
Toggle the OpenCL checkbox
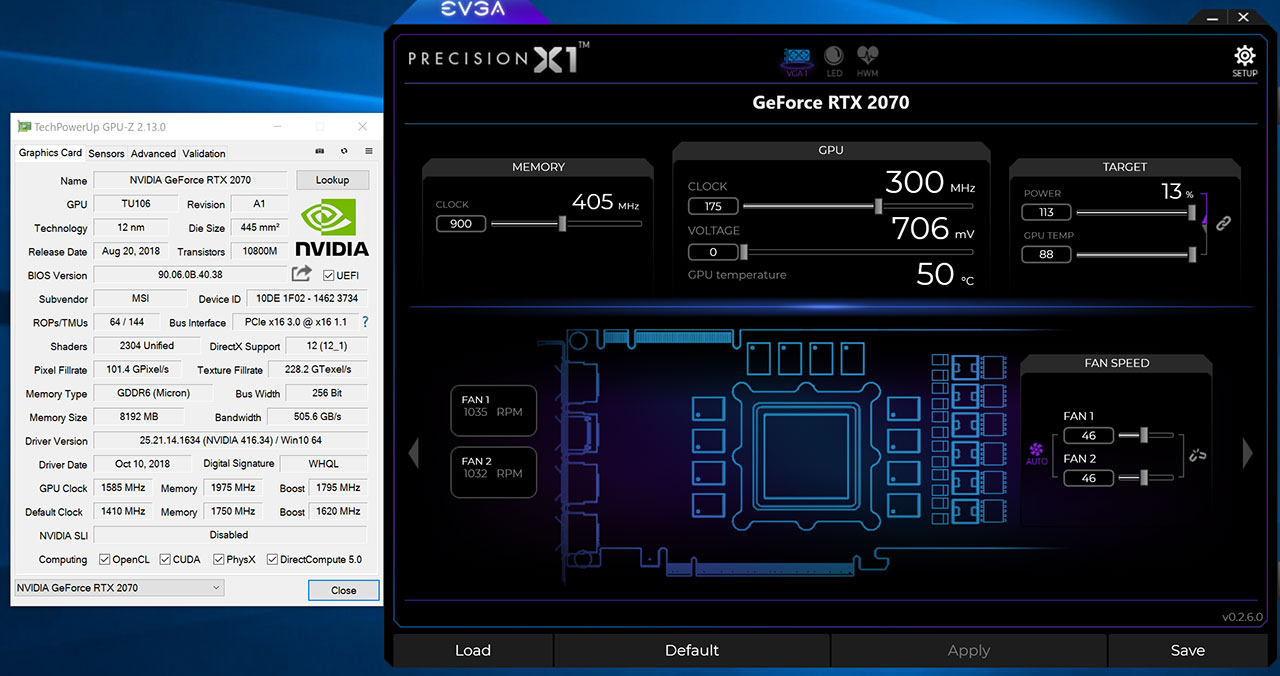click(105, 559)
